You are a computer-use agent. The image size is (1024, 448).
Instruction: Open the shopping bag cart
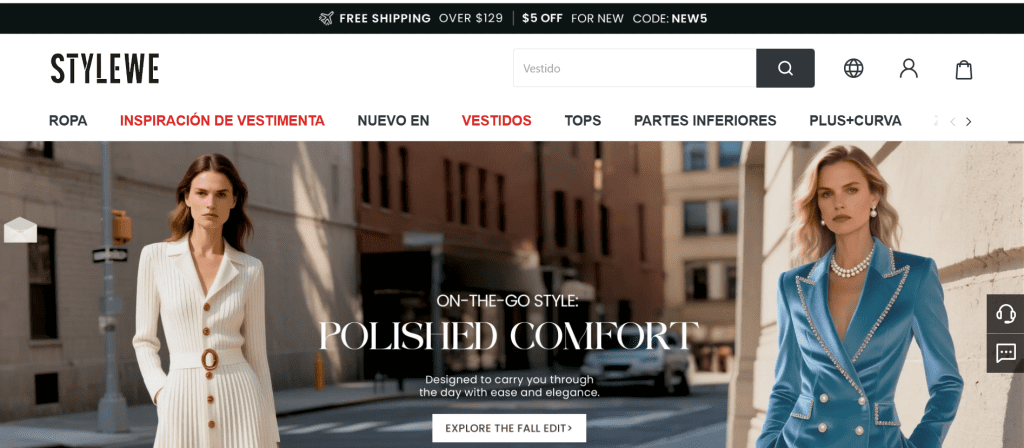964,69
